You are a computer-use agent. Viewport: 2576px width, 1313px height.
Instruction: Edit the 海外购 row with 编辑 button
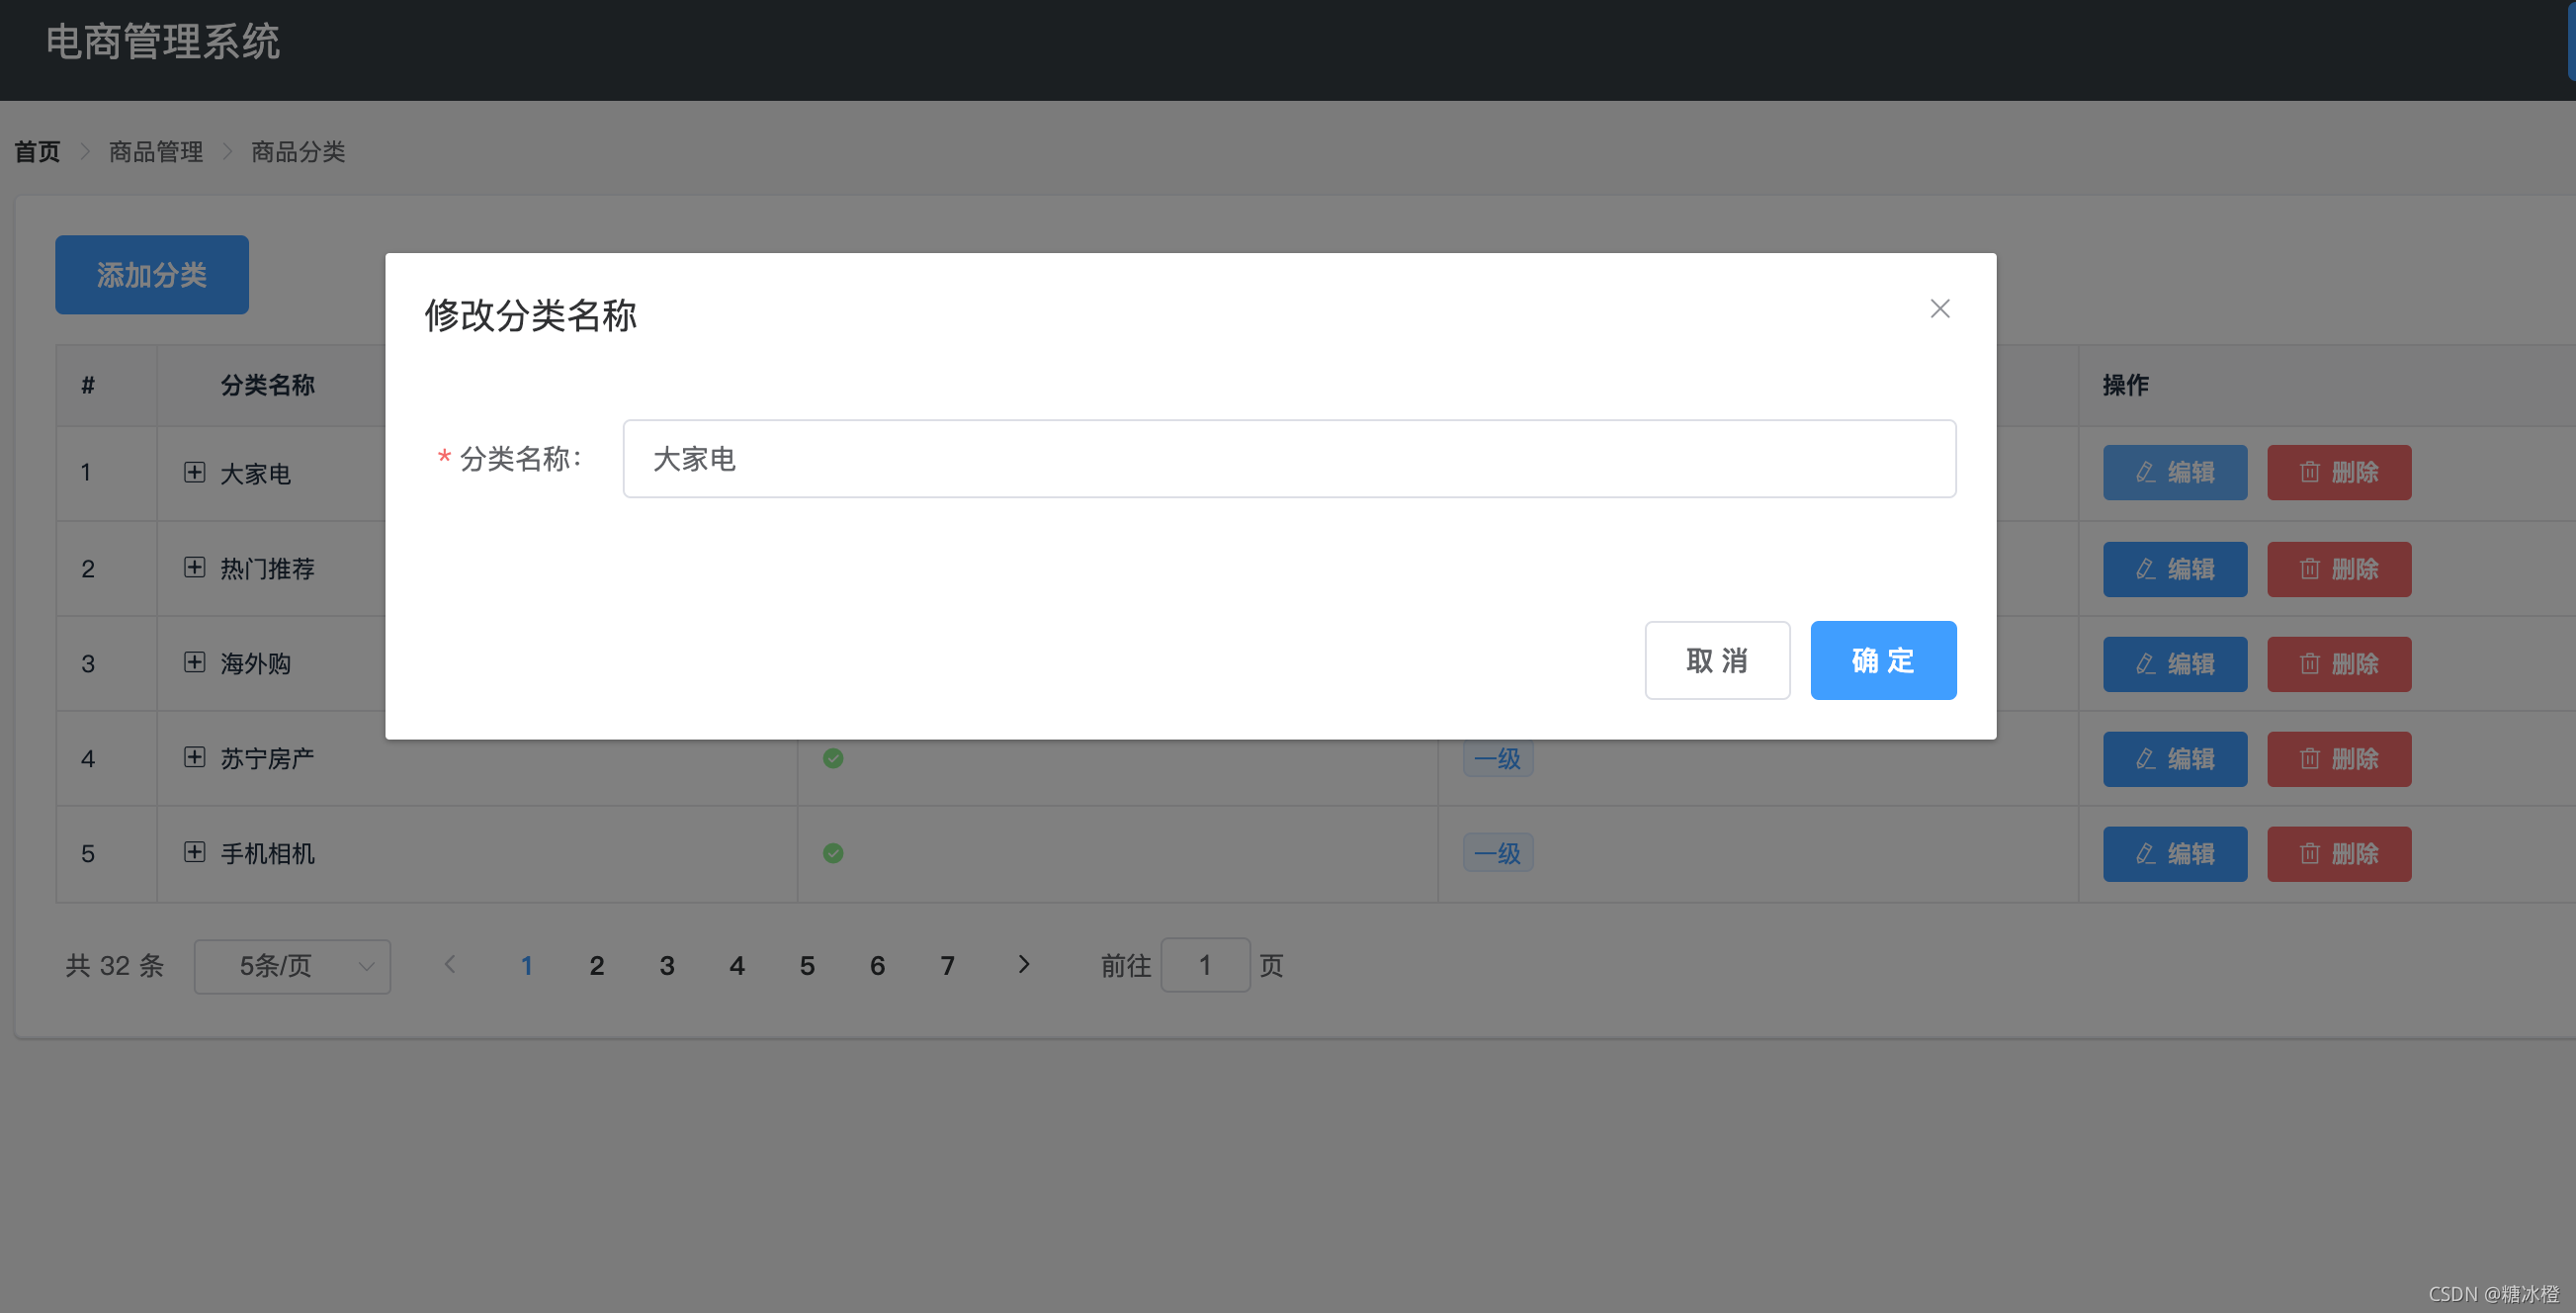(x=2174, y=664)
